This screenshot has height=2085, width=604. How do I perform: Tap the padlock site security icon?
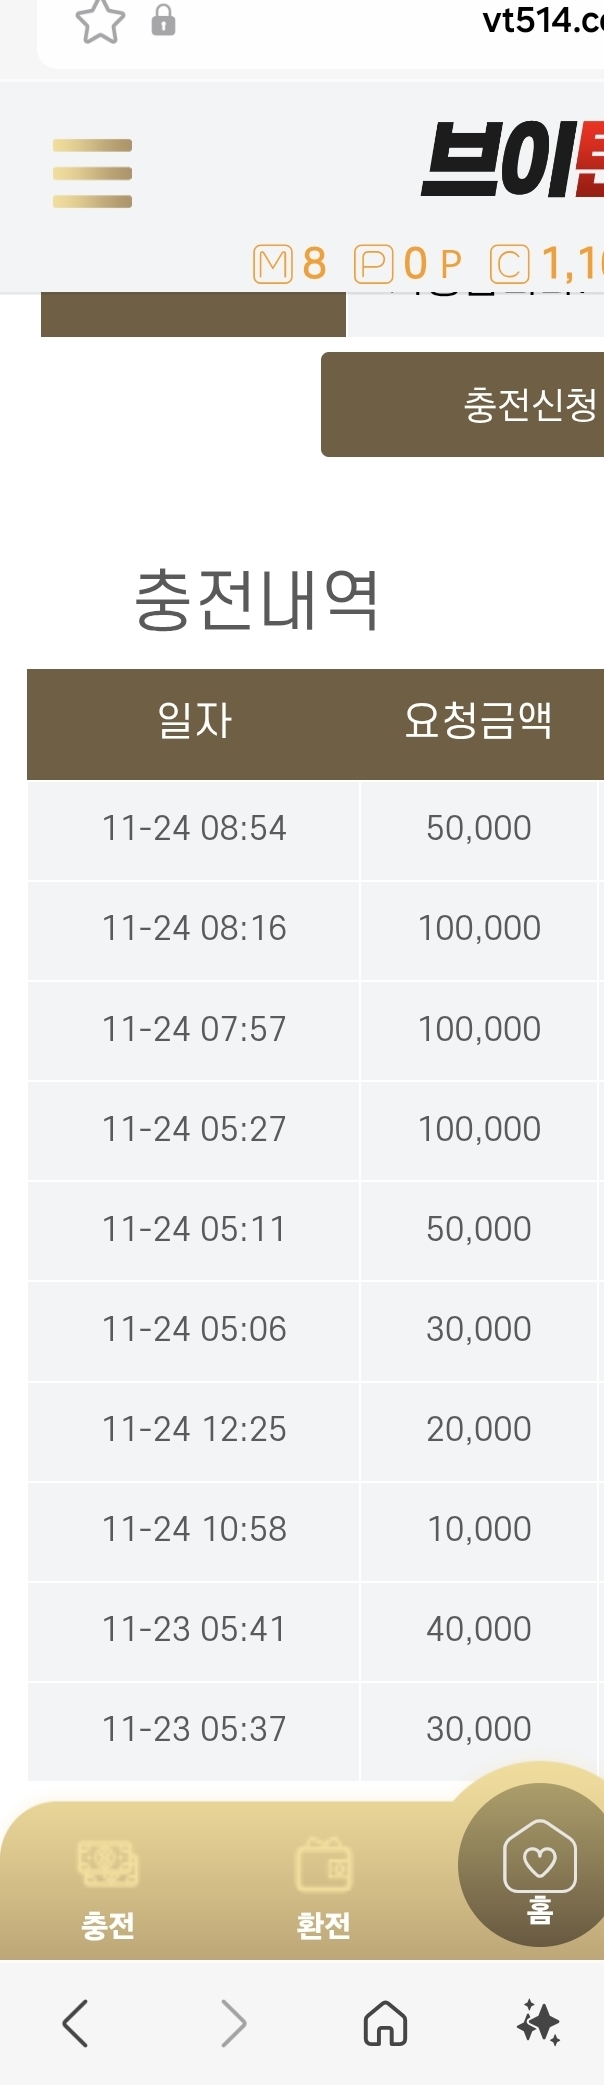pos(163,21)
